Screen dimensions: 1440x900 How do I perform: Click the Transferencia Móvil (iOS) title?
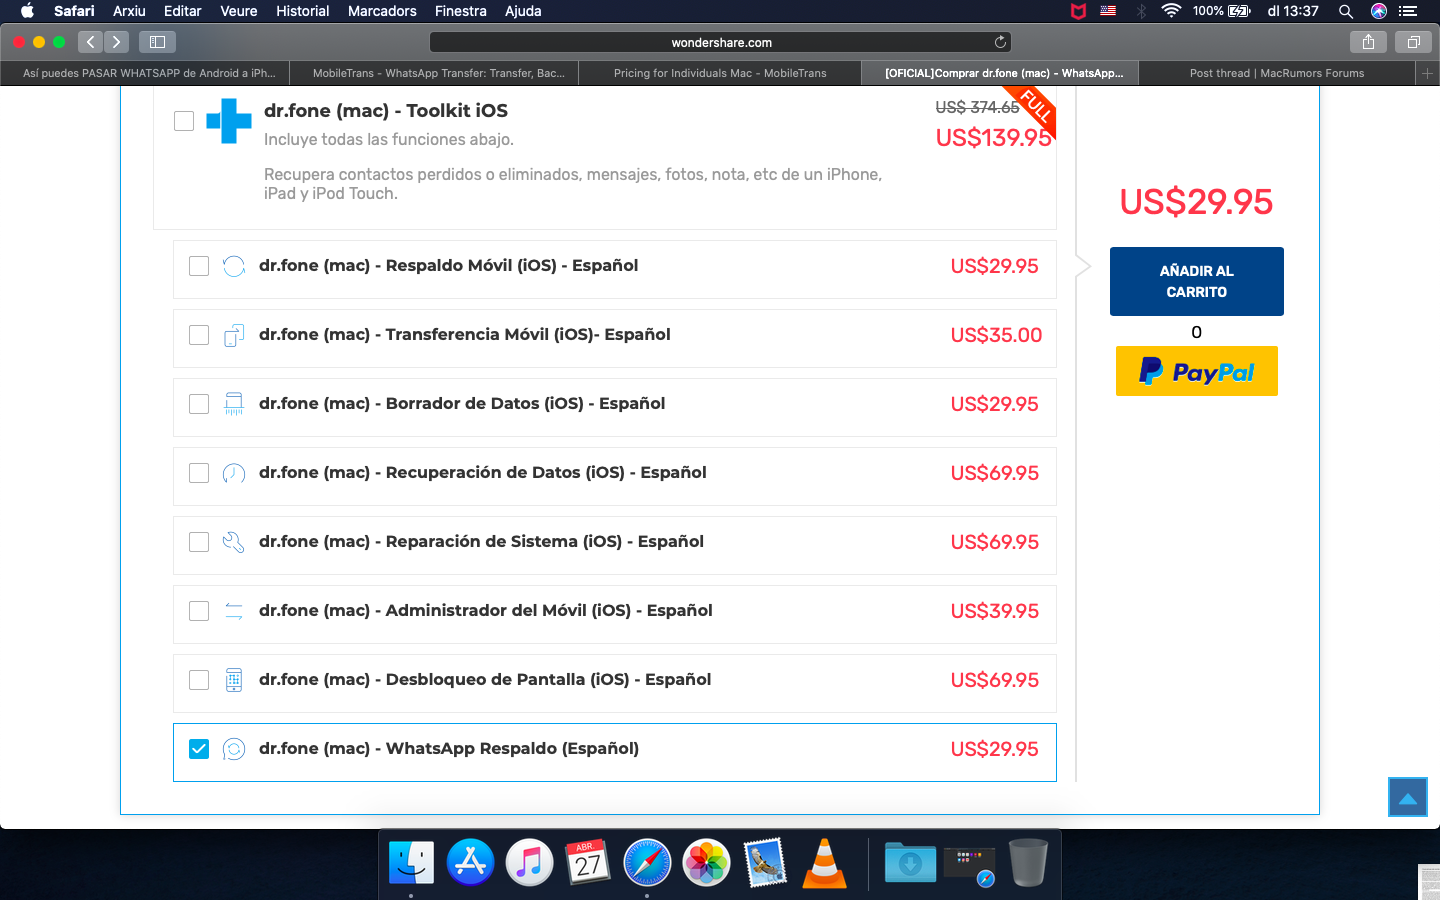click(465, 334)
